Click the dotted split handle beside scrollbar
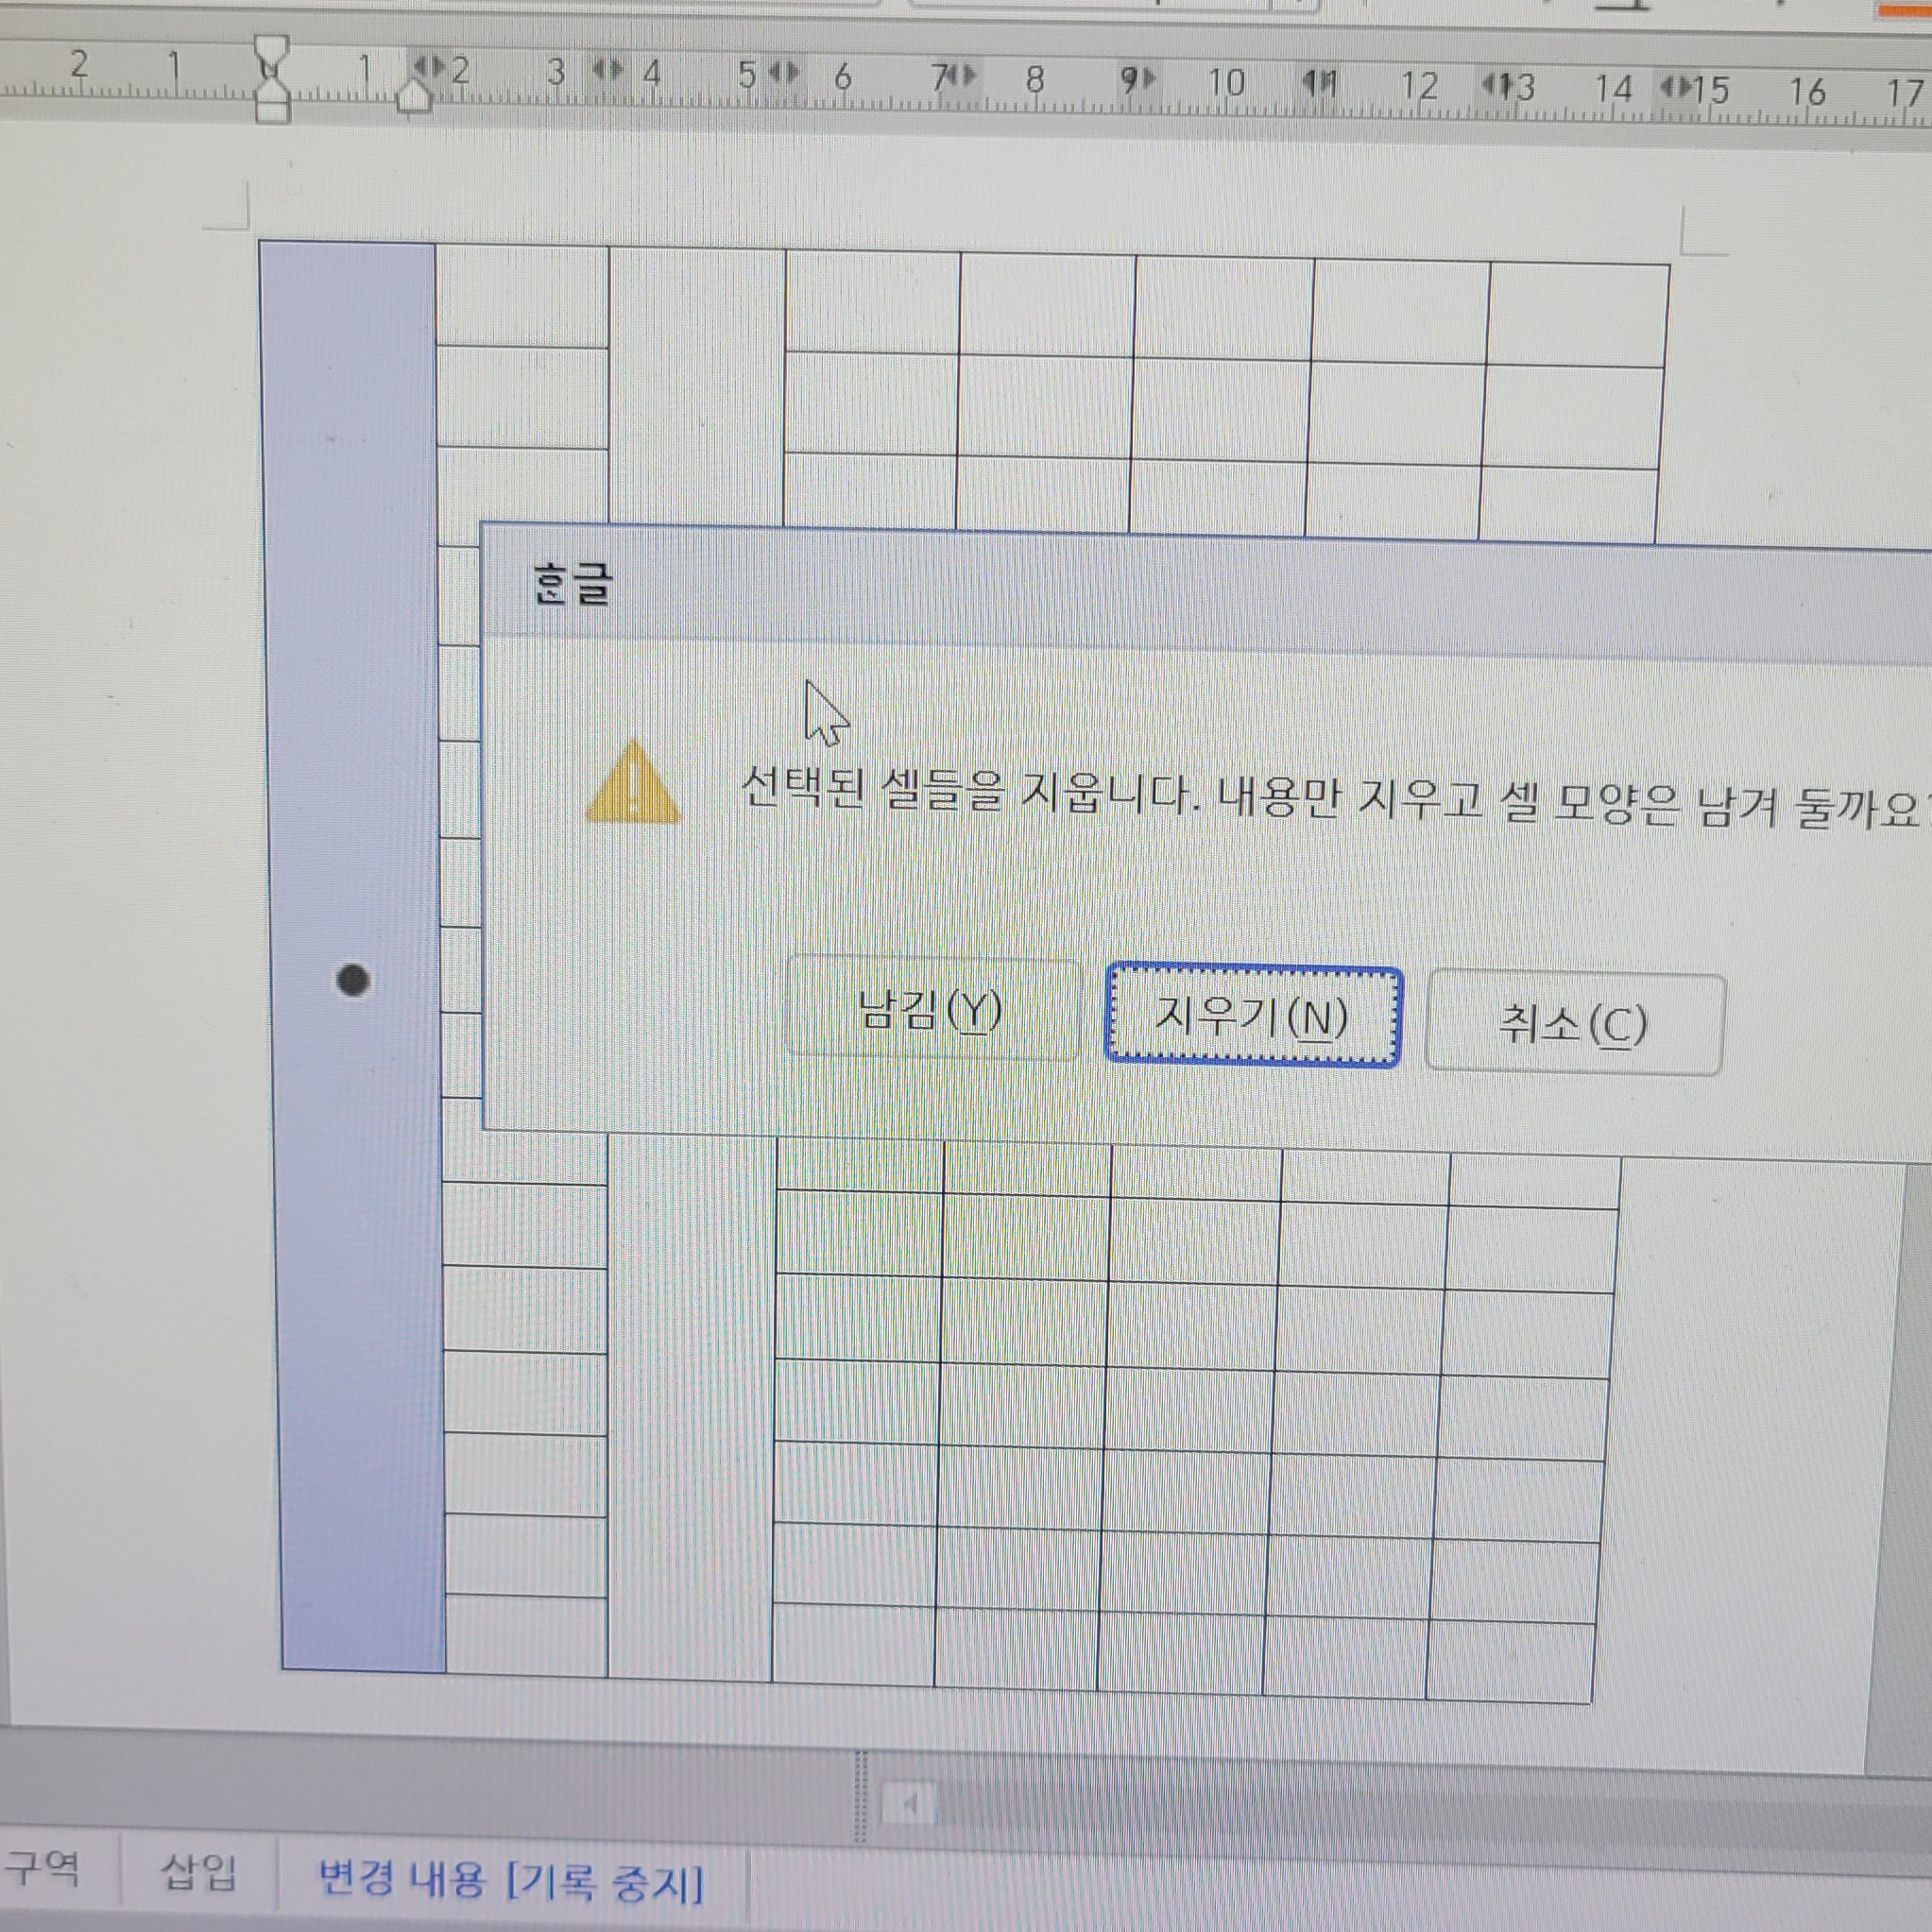 860,1797
